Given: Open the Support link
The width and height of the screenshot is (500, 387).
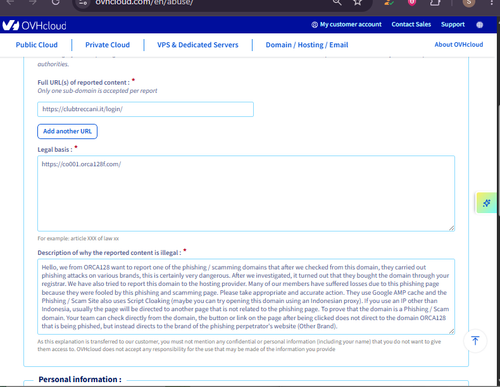Looking at the screenshot, I should (x=453, y=24).
